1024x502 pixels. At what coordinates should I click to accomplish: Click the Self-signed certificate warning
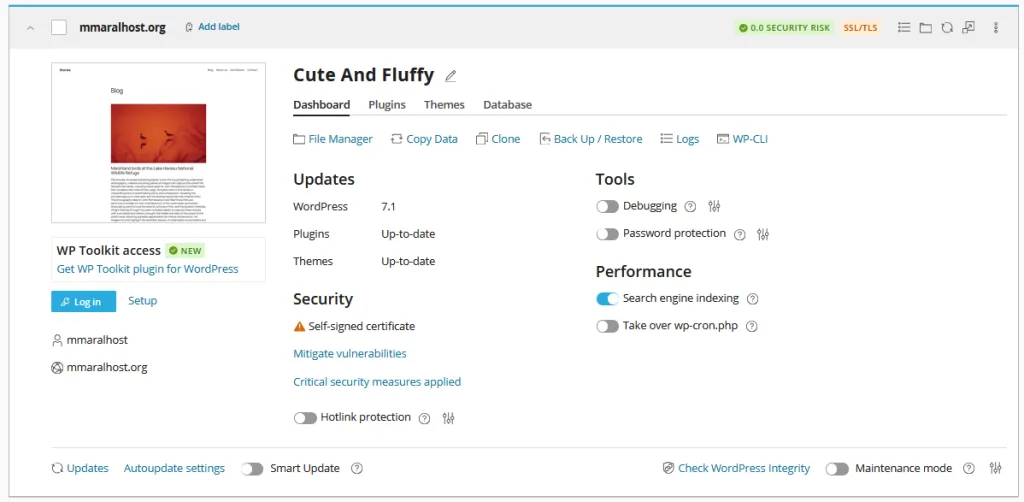[354, 326]
